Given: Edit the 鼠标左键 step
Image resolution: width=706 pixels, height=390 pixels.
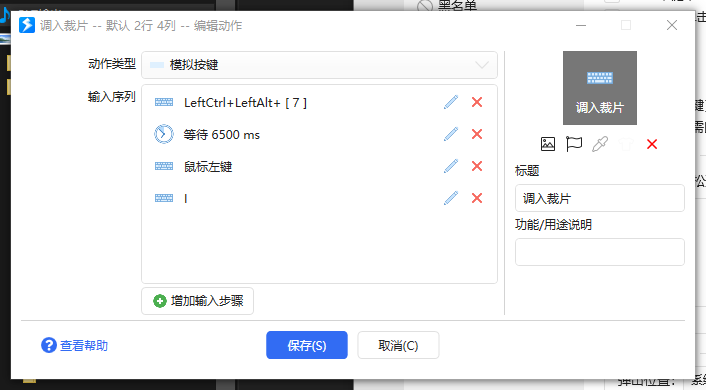Looking at the screenshot, I should [451, 166].
